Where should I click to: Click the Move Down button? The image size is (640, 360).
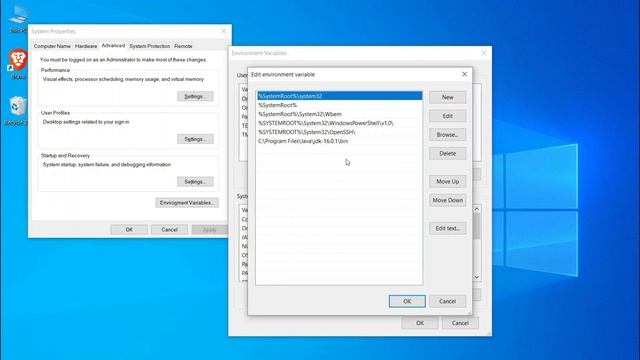coord(447,200)
